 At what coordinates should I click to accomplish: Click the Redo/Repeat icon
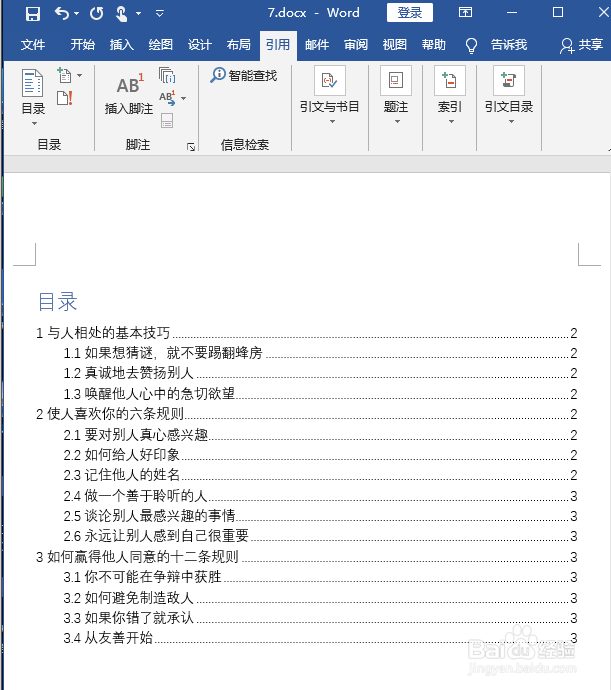(96, 14)
